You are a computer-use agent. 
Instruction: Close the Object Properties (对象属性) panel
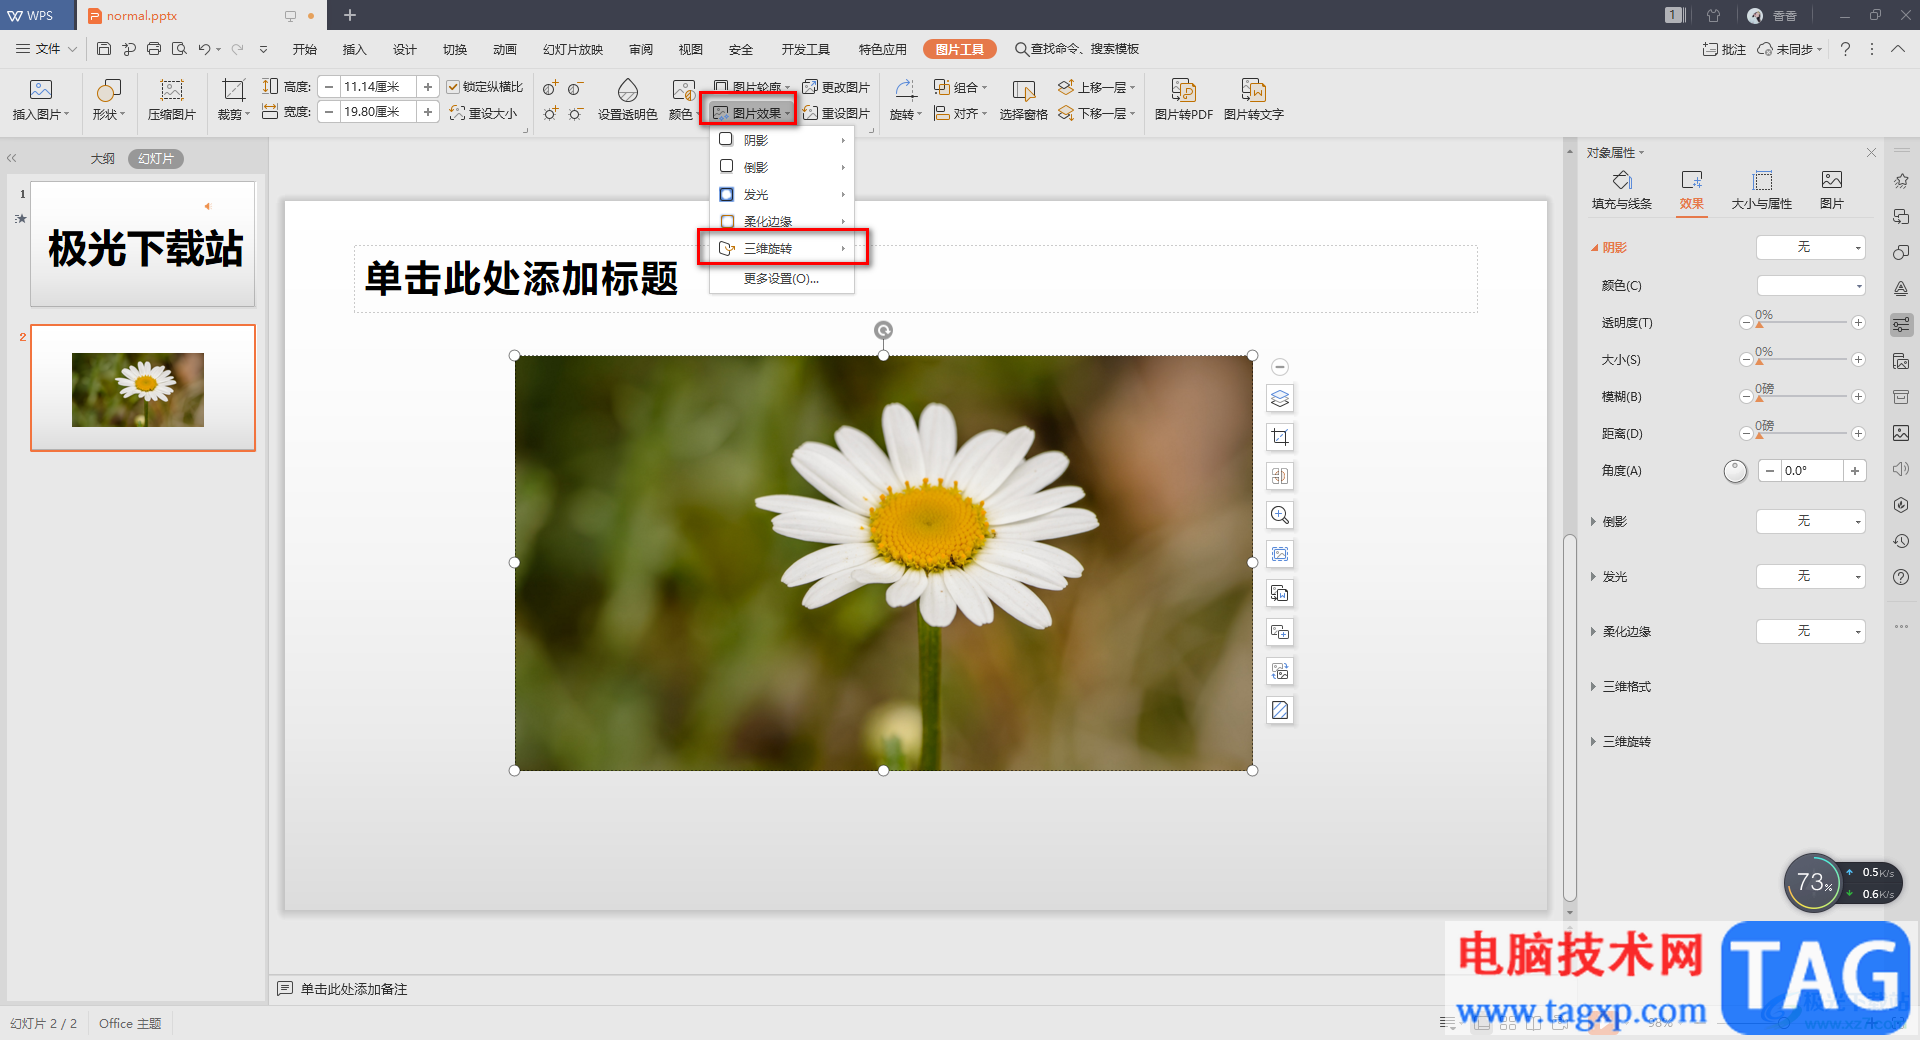pos(1871,153)
